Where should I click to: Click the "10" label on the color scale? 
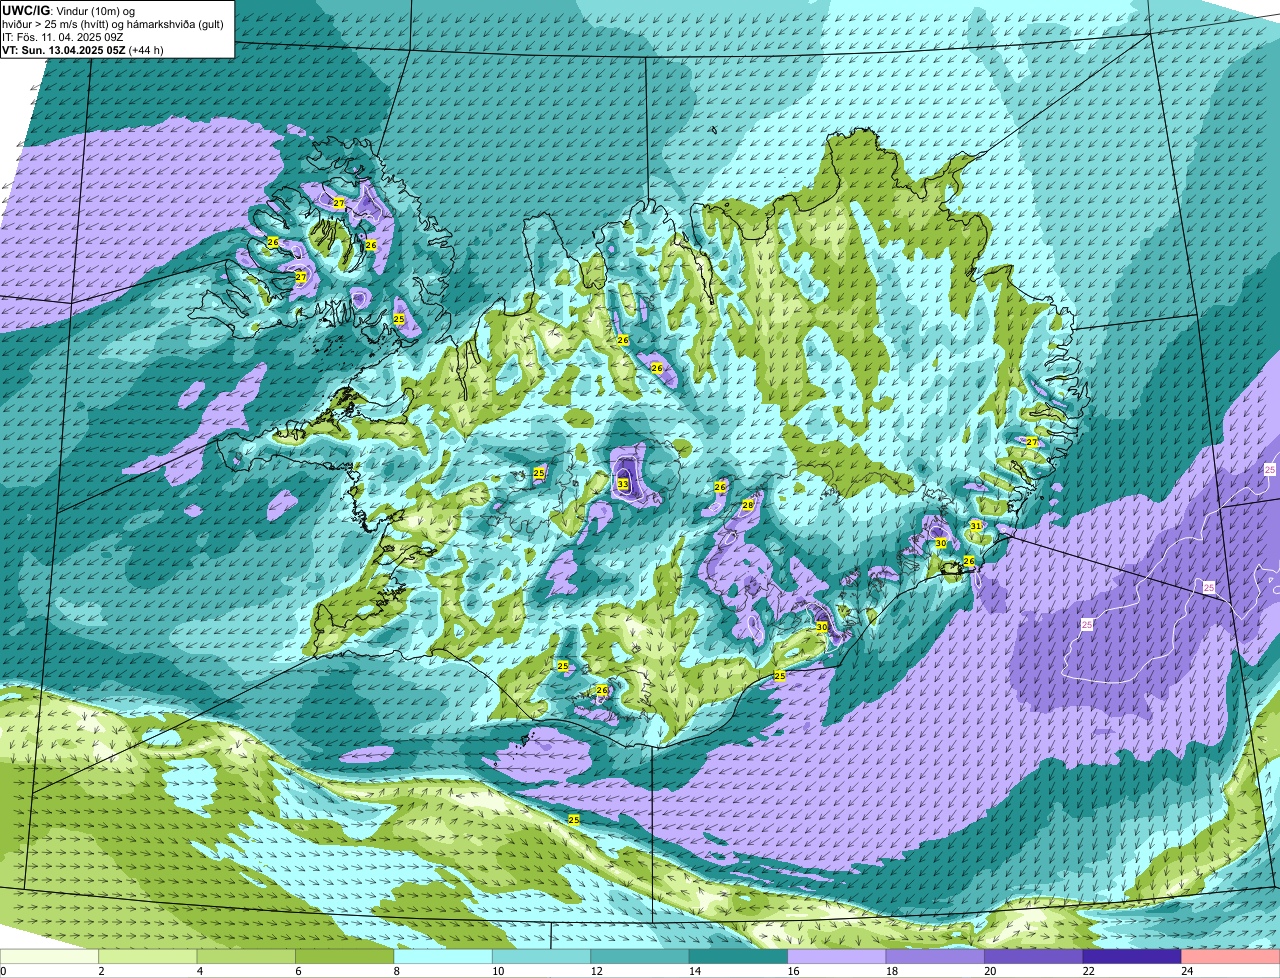[x=497, y=971]
